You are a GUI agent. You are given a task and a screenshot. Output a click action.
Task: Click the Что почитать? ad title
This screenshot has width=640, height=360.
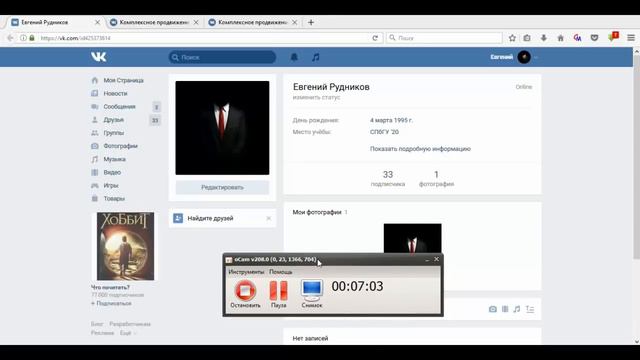110,287
